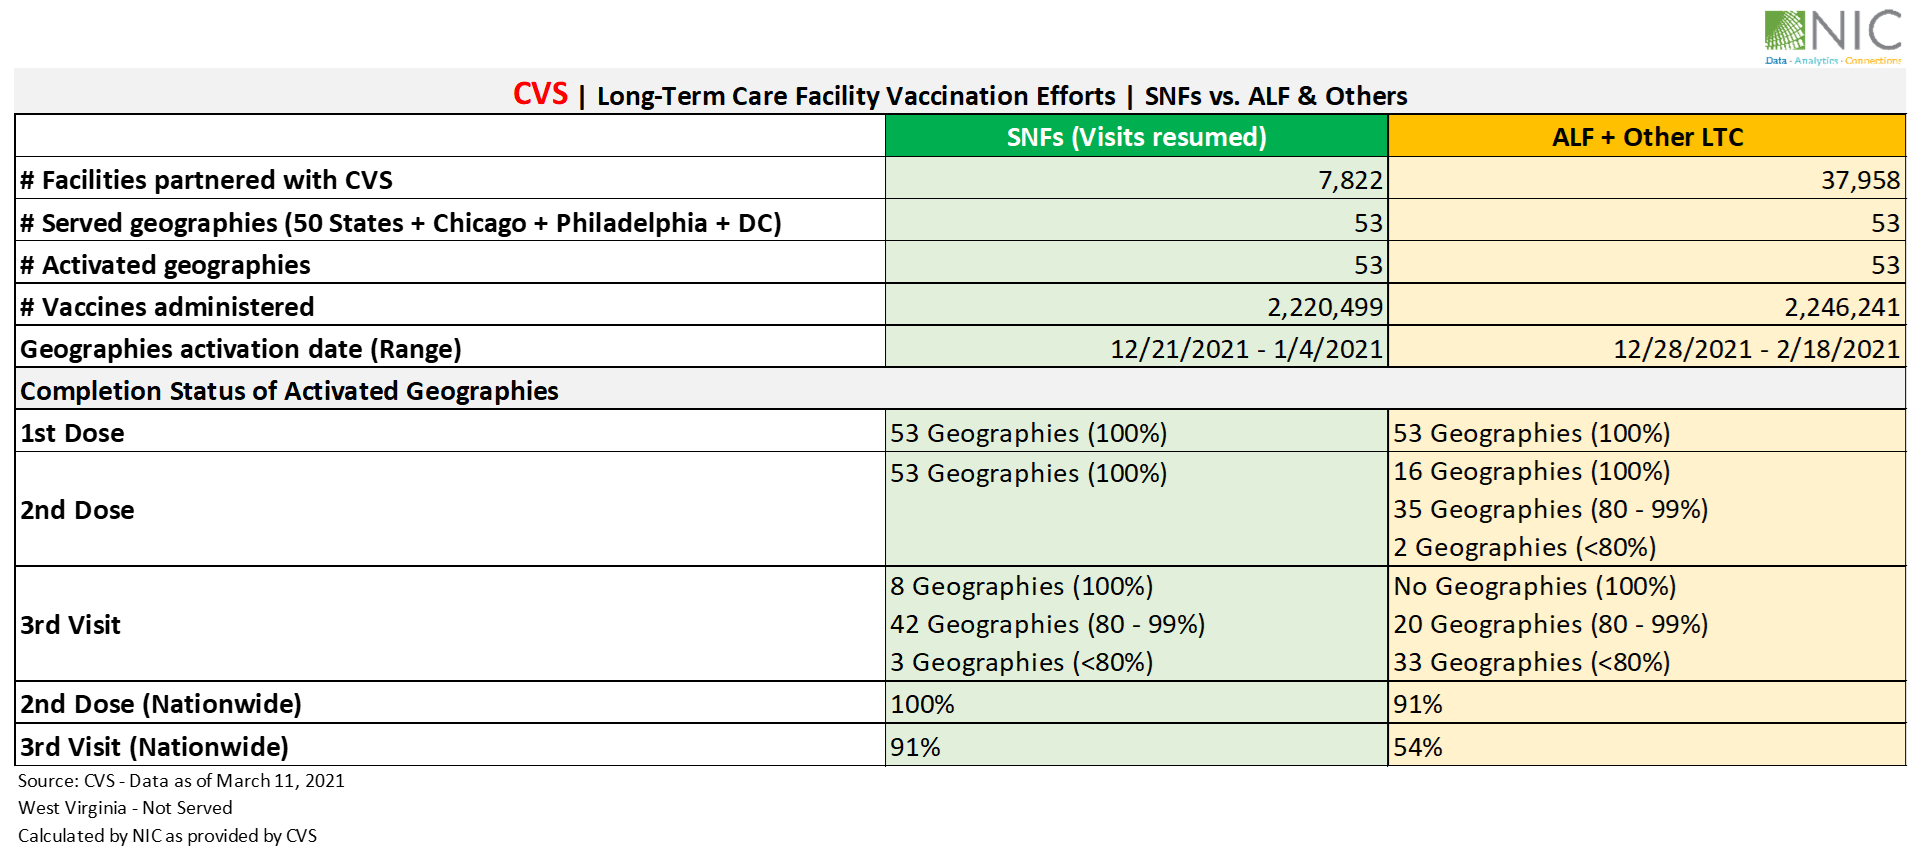Screen dimensions: 1920x852
Task: Select the 'SNFs (Visits resumed)' column header
Action: (1136, 136)
